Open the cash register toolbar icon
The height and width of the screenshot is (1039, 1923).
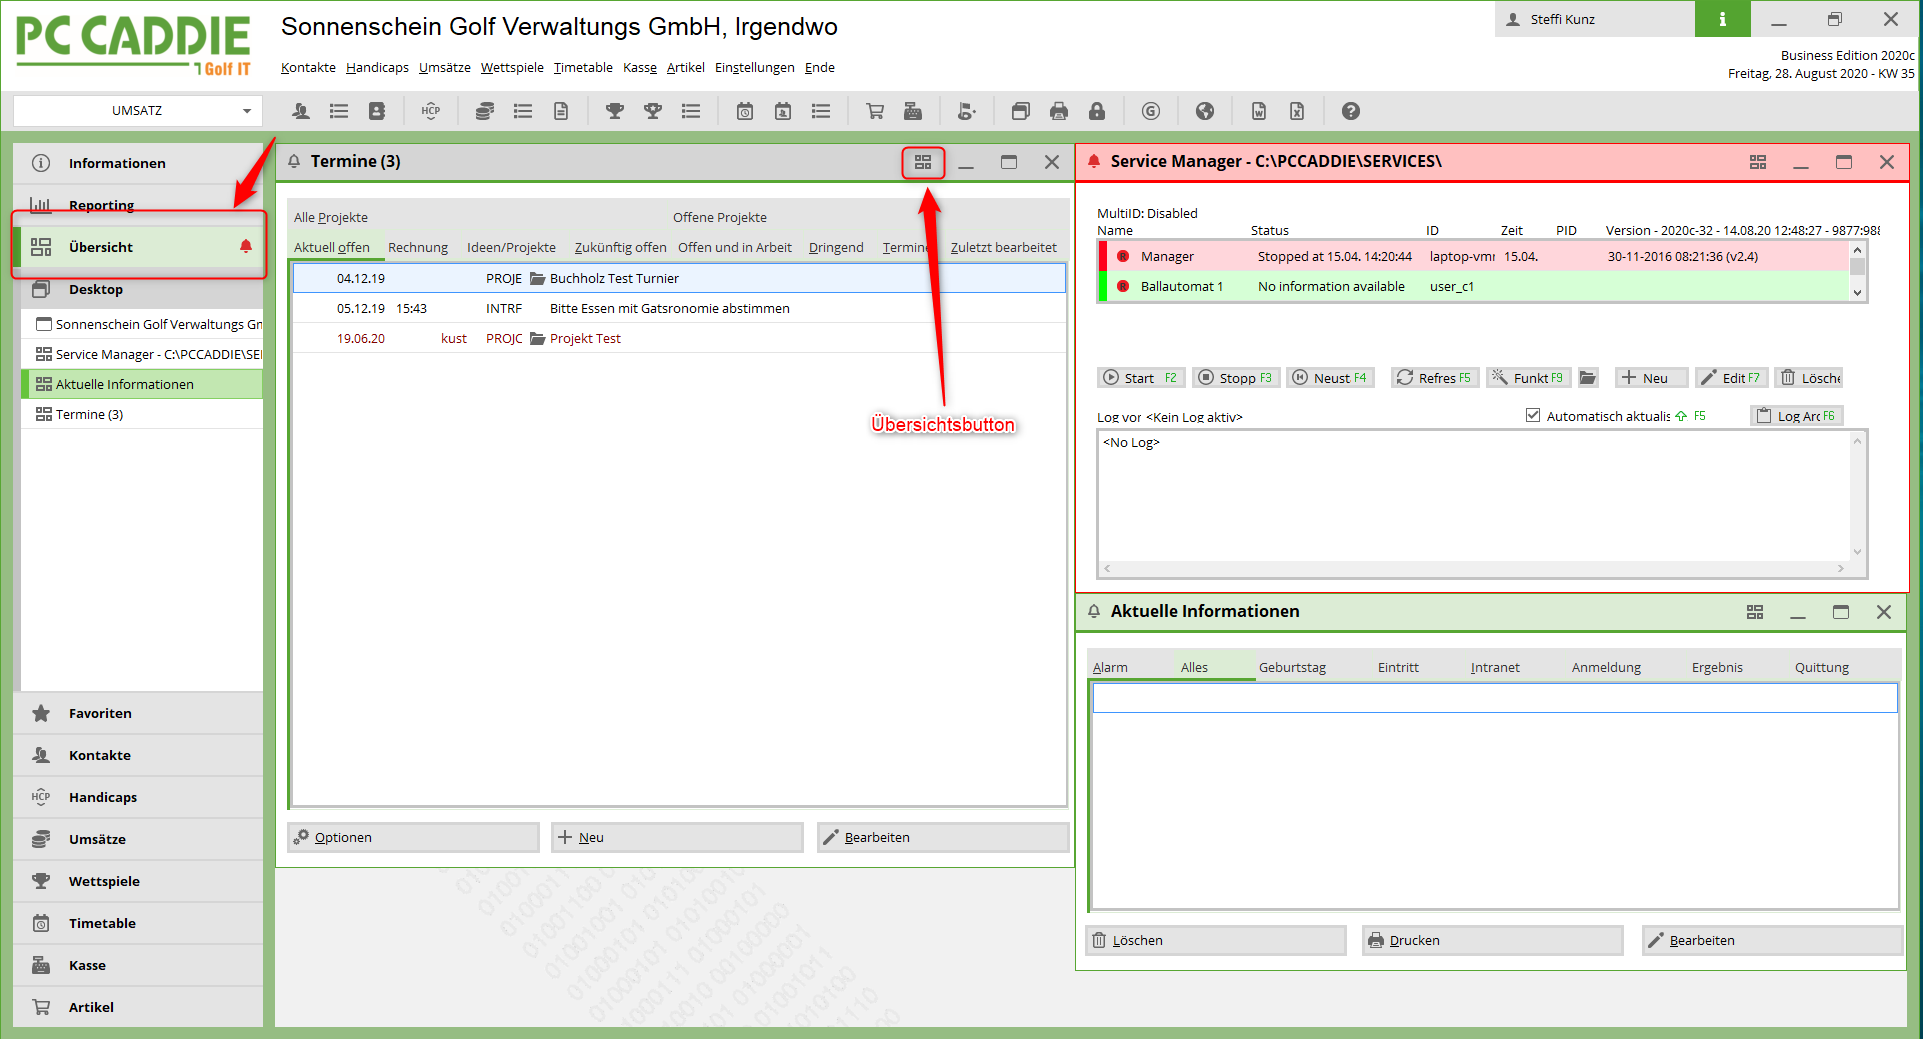point(913,111)
